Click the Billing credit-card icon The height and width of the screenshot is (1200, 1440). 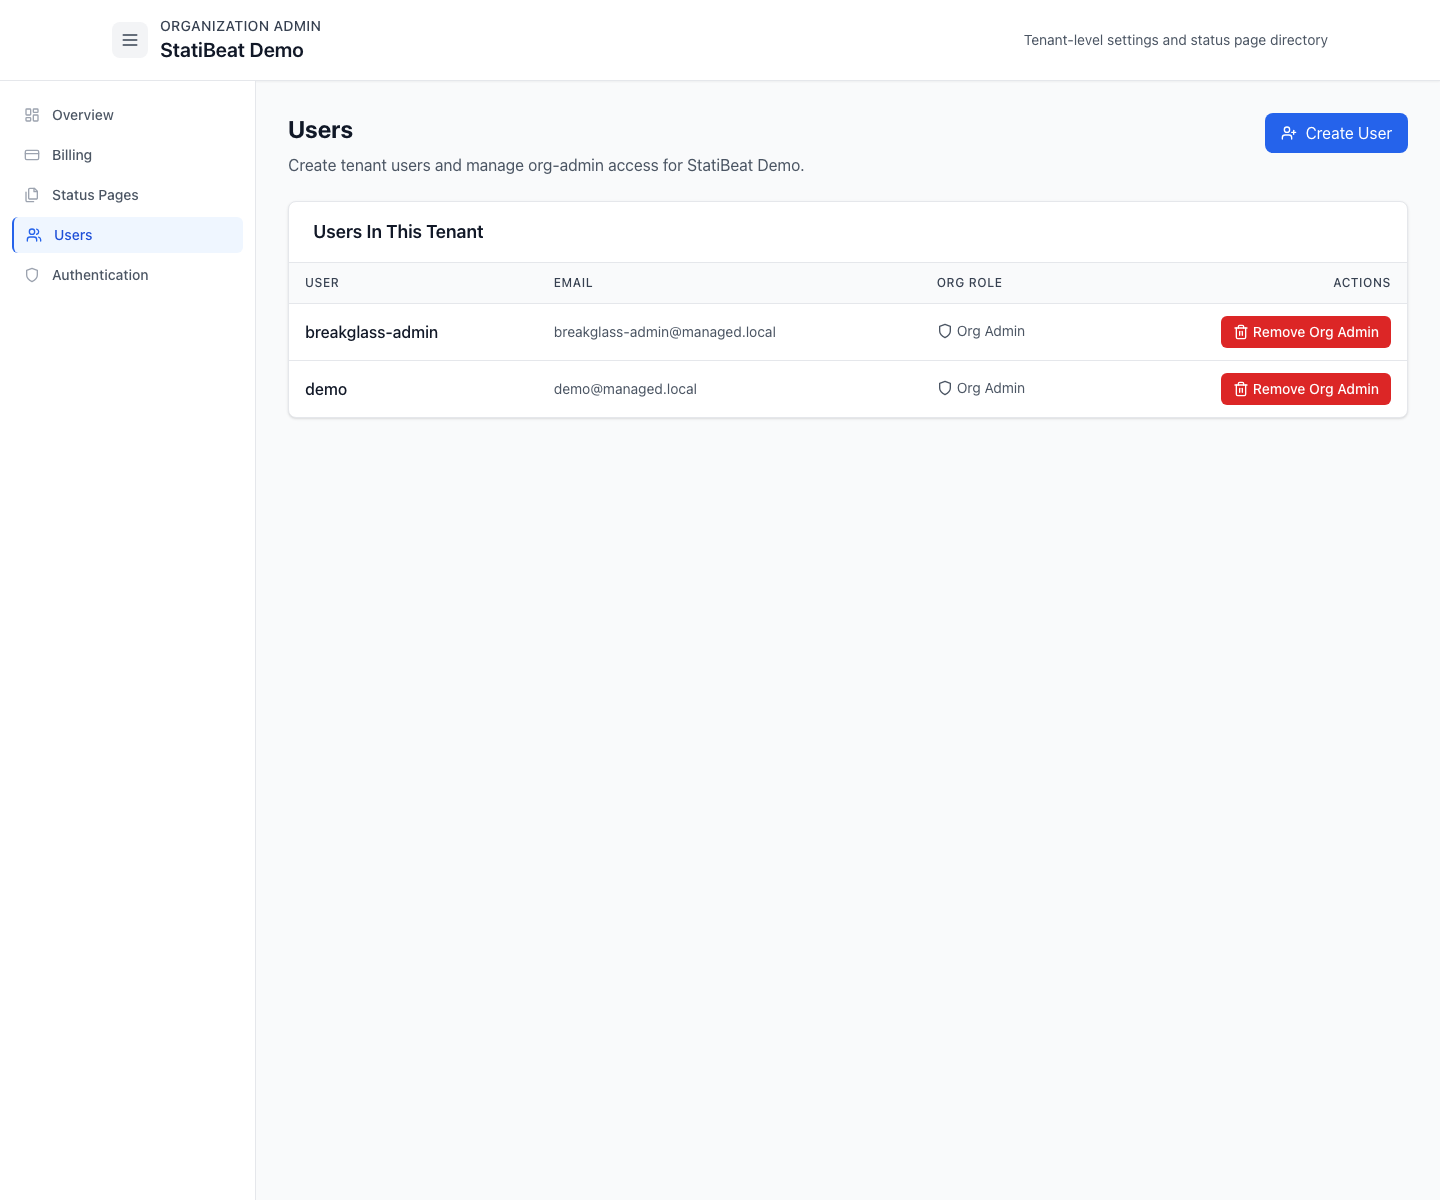31,155
